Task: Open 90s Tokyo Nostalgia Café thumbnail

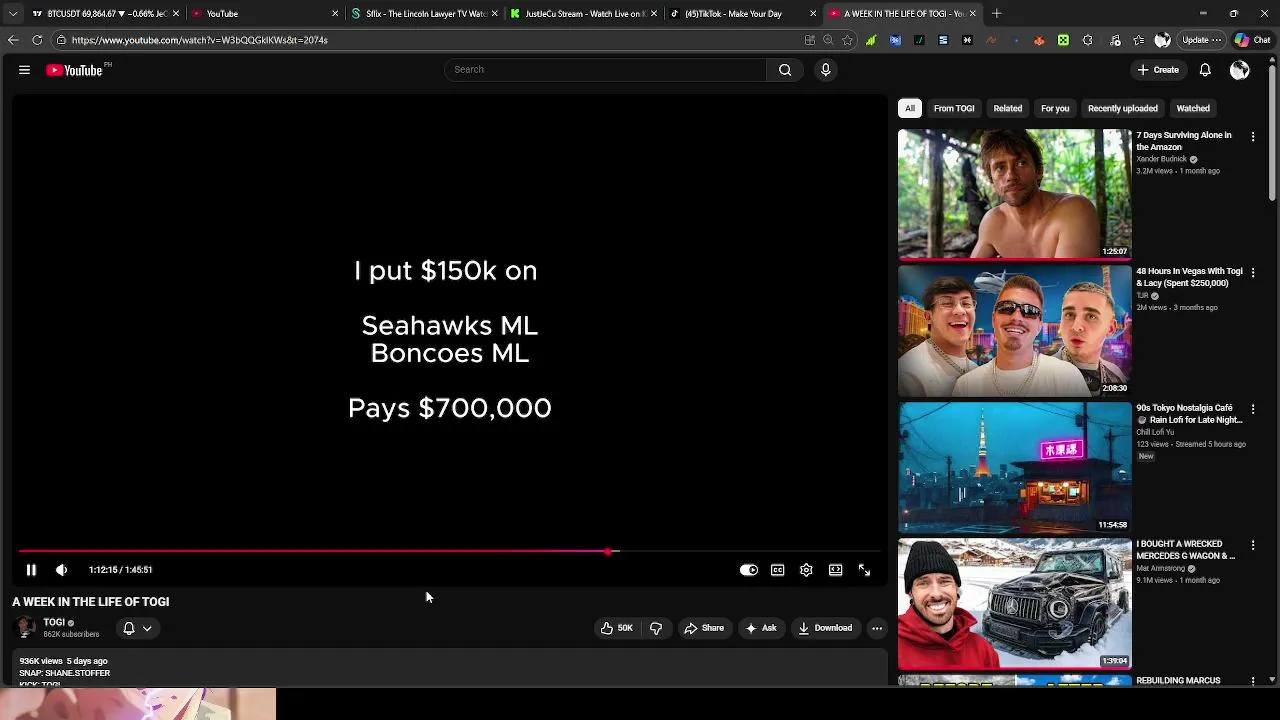Action: (1014, 467)
